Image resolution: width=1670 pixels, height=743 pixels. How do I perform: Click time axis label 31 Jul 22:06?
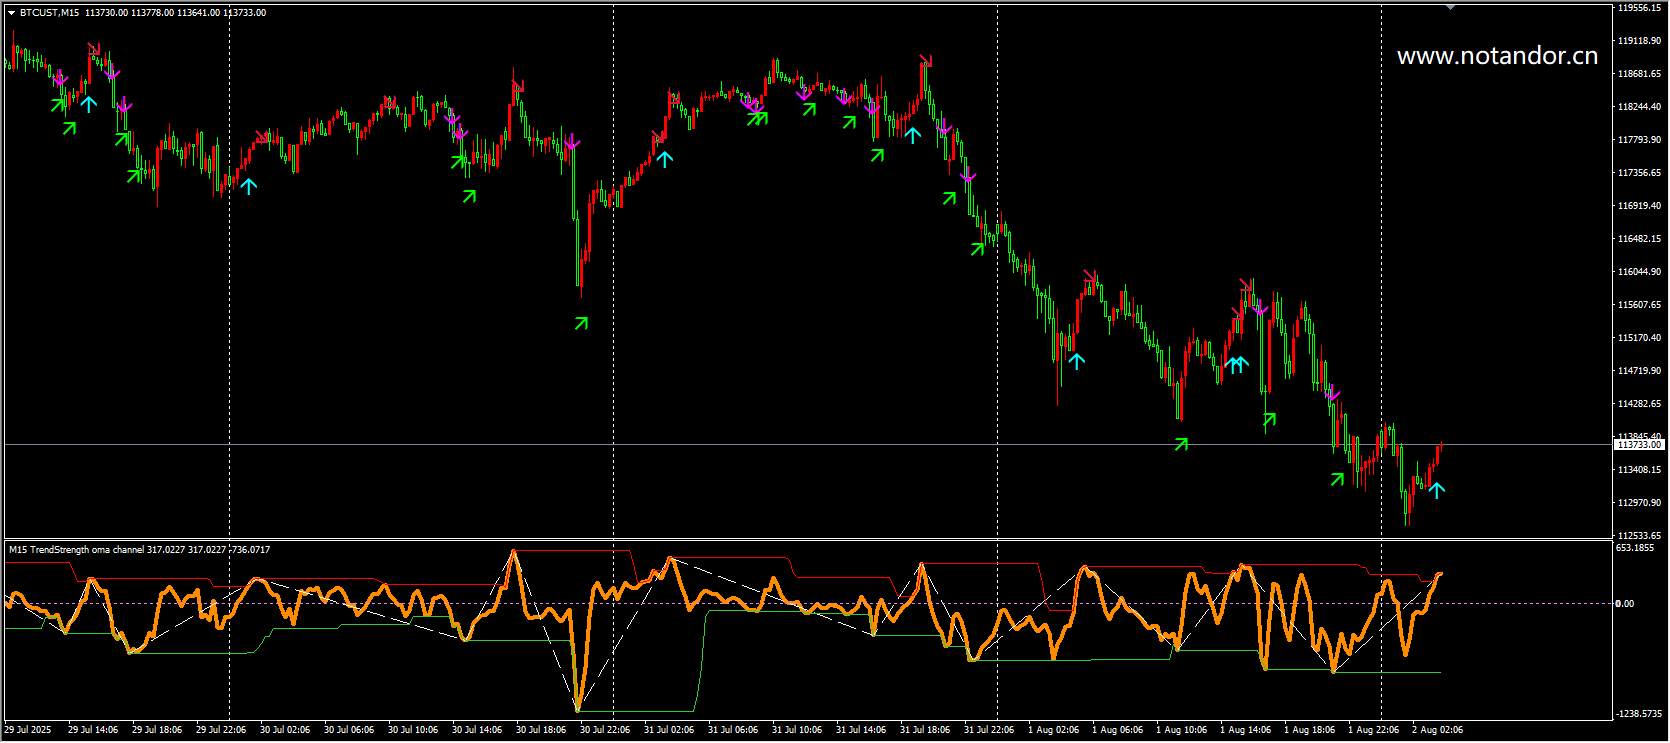point(989,730)
